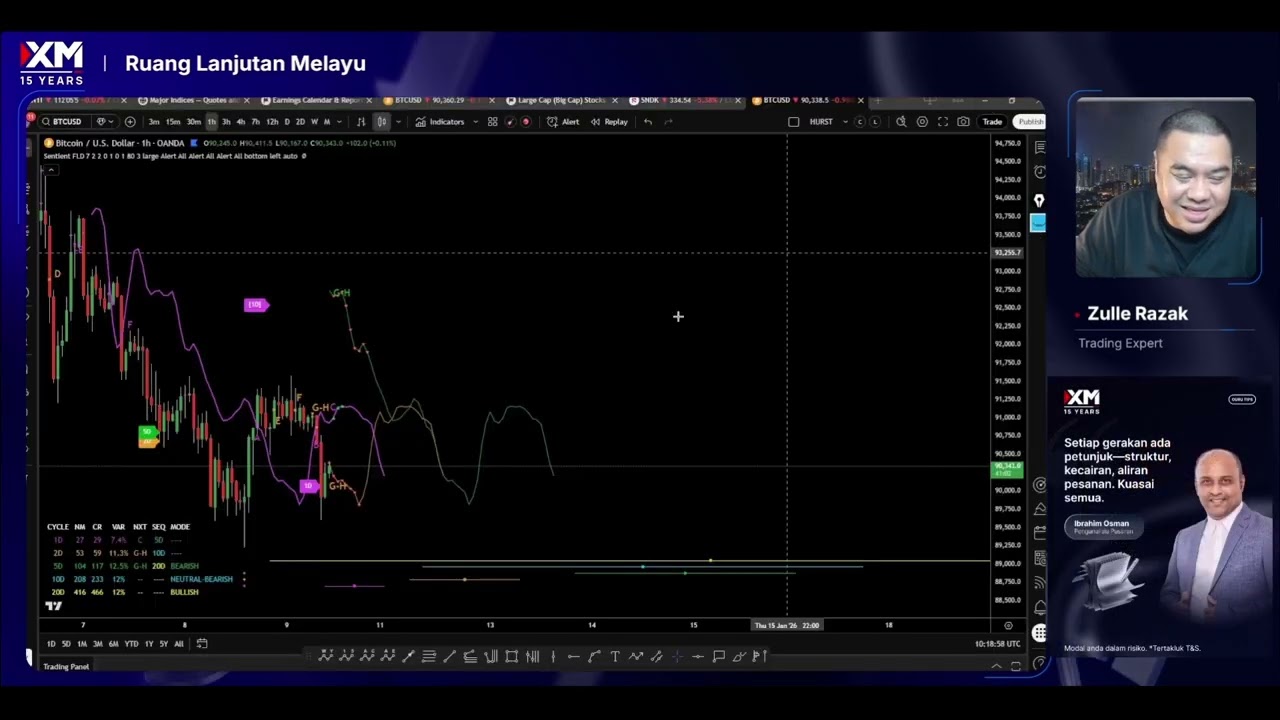Open the quick search icon
The image size is (1280, 720).
(x=901, y=122)
